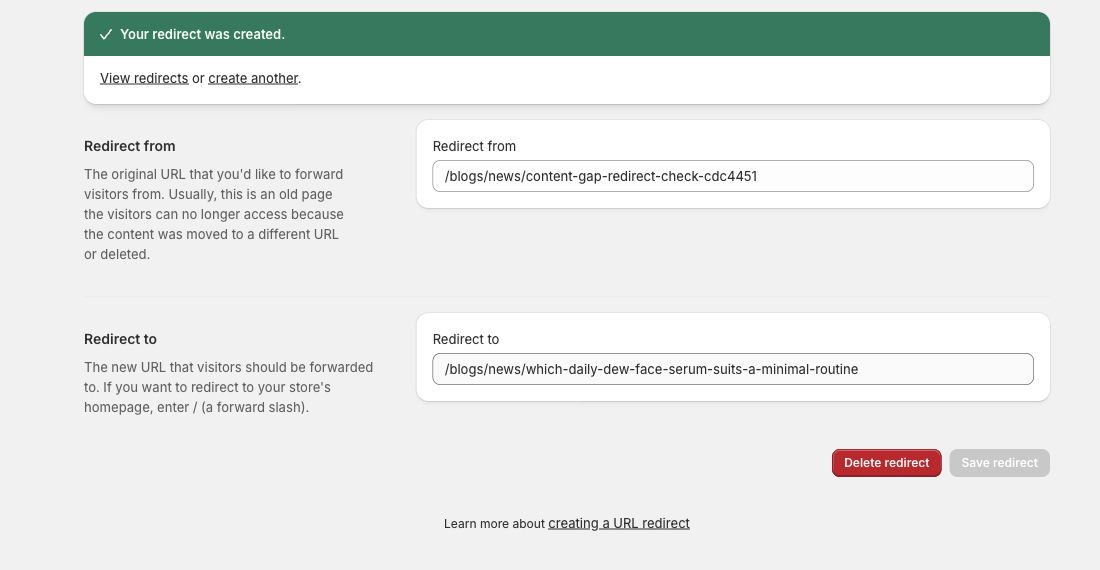Click the bold 'Redirect to' section heading
The width and height of the screenshot is (1100, 570).
tap(121, 339)
